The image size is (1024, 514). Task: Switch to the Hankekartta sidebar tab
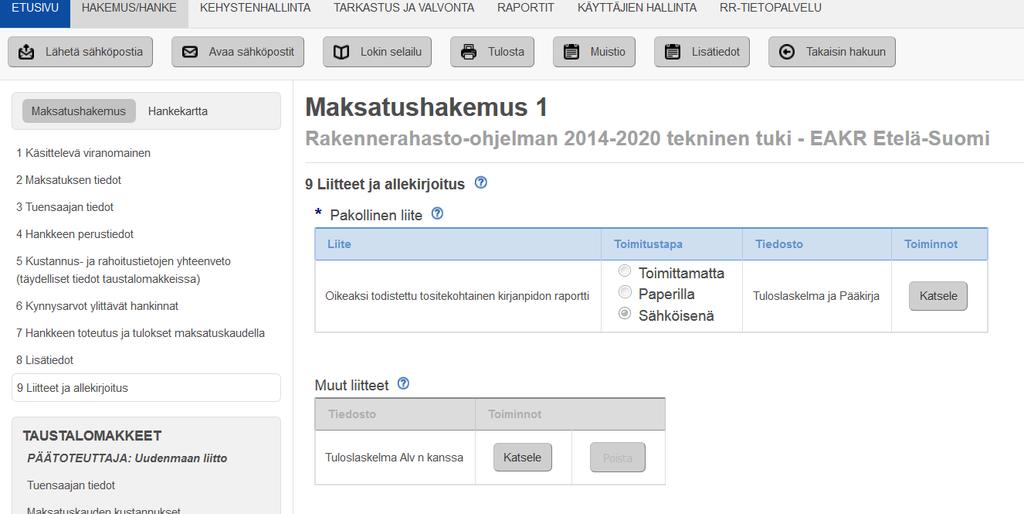coord(178,111)
